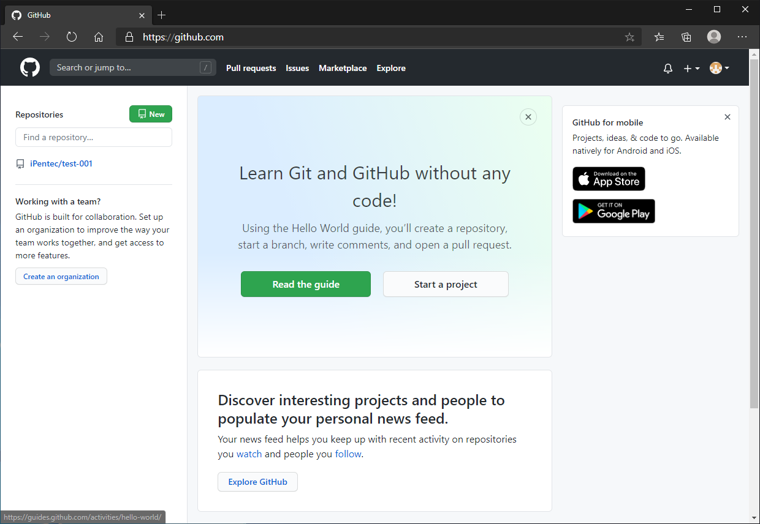This screenshot has height=524, width=760.
Task: Click 'Discover interesting projects' heading
Action: pos(361,409)
